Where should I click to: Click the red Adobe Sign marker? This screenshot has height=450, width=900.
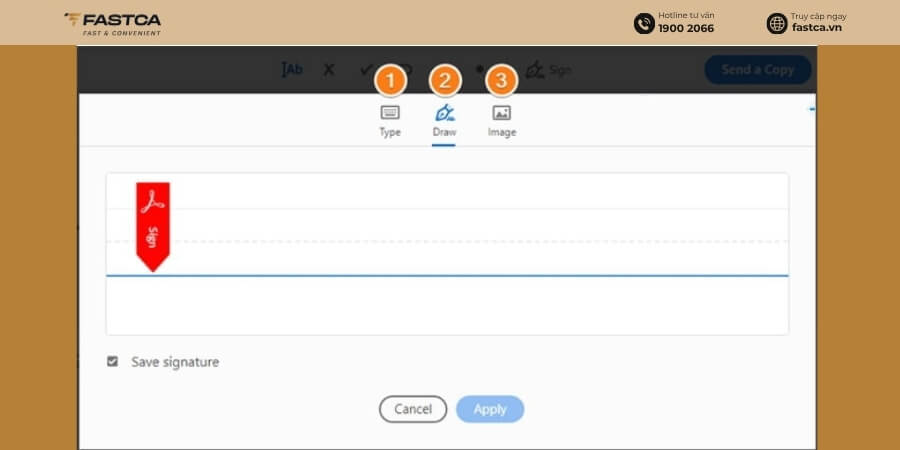click(x=153, y=227)
